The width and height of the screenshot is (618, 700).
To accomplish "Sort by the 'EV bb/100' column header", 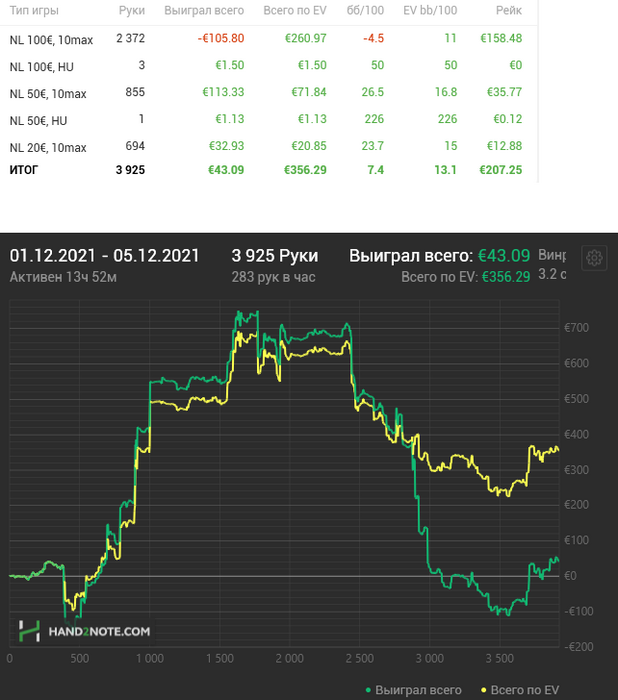I will coord(430,10).
